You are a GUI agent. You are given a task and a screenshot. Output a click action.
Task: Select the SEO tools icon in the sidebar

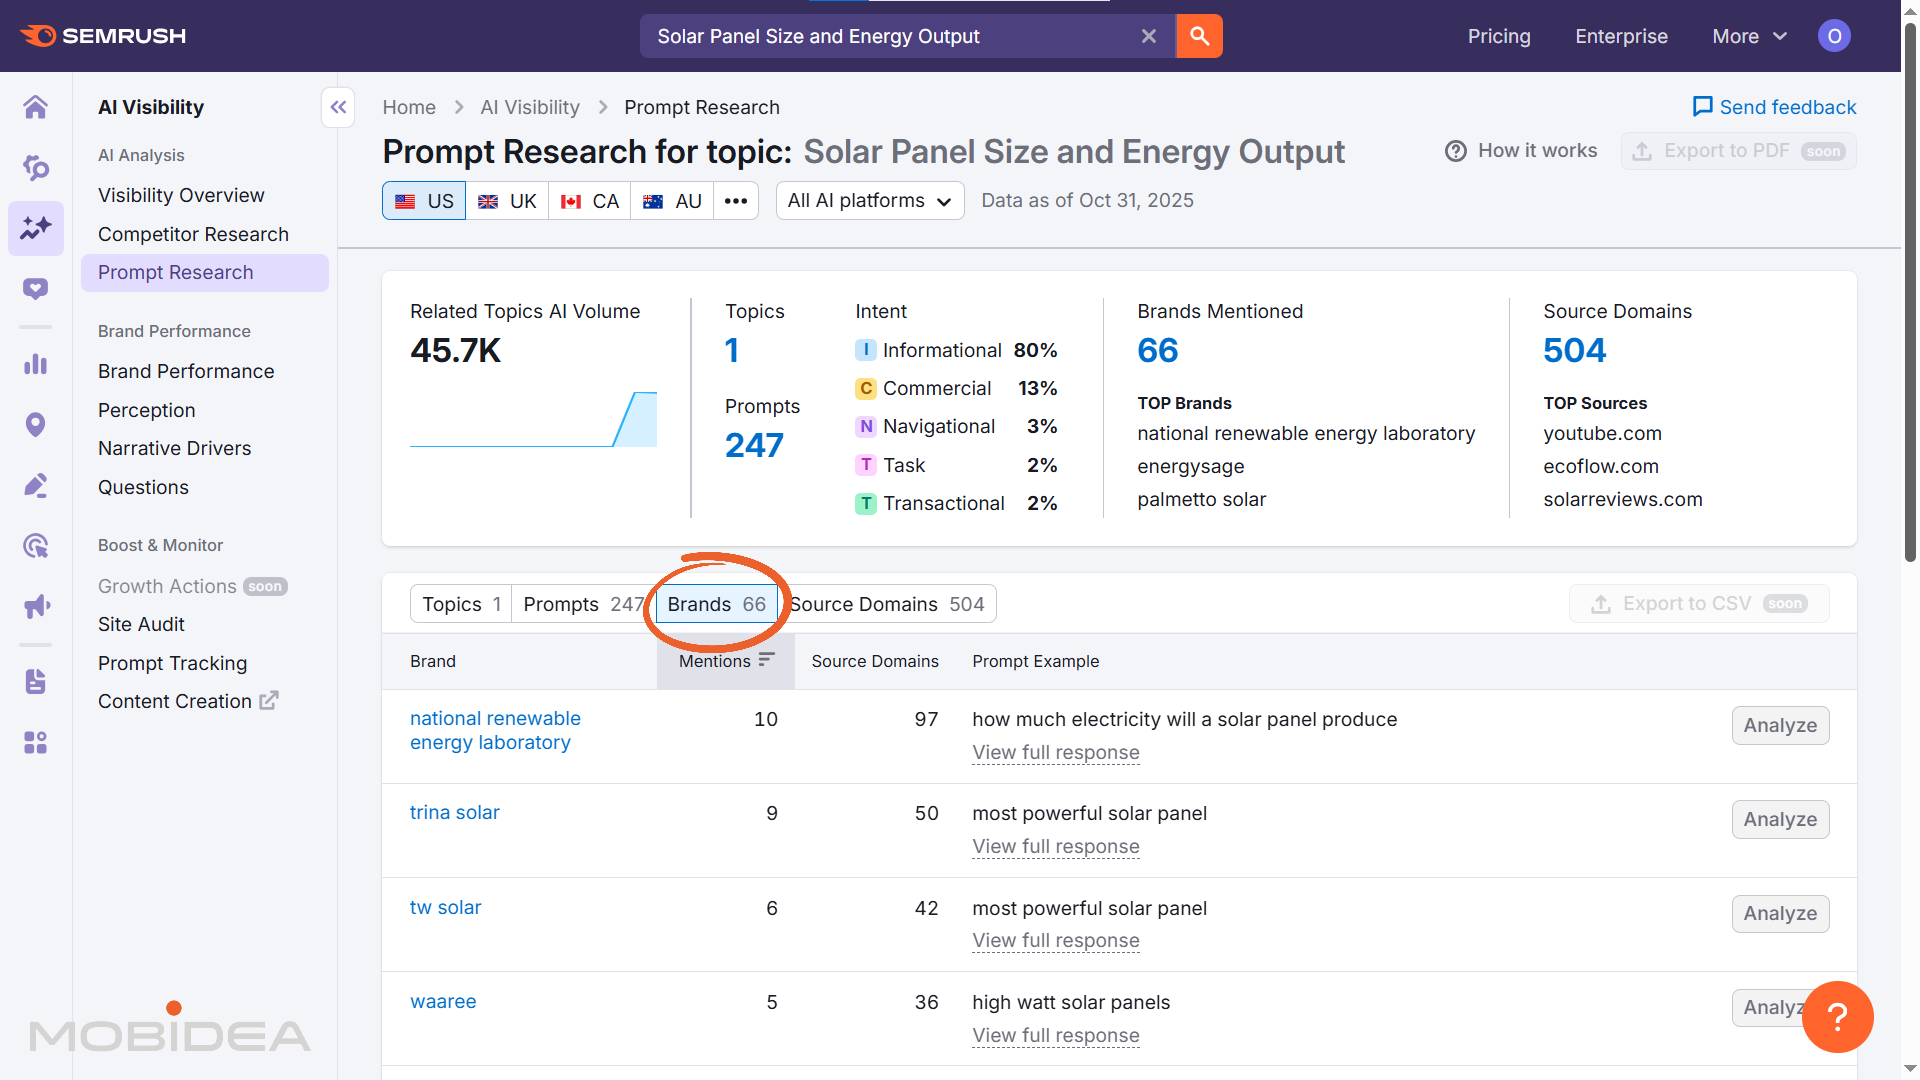(x=36, y=168)
